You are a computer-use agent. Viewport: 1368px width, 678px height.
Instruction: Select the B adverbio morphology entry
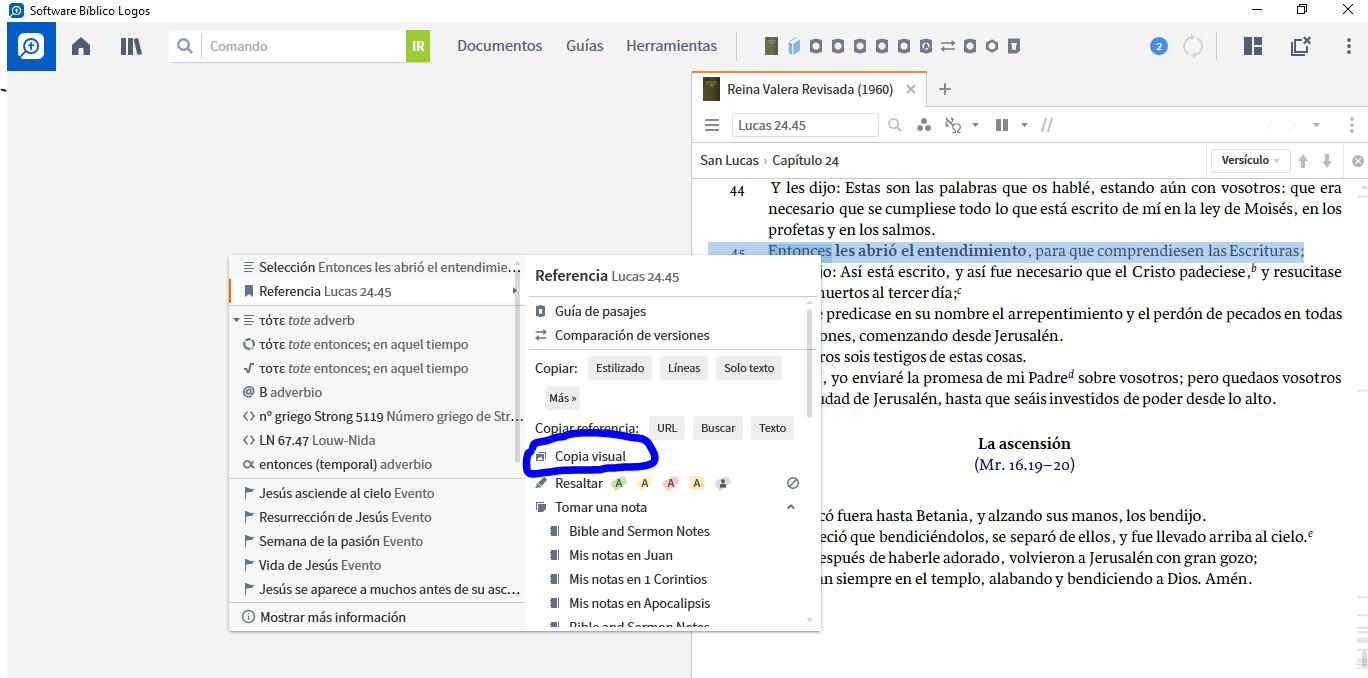[377, 392]
